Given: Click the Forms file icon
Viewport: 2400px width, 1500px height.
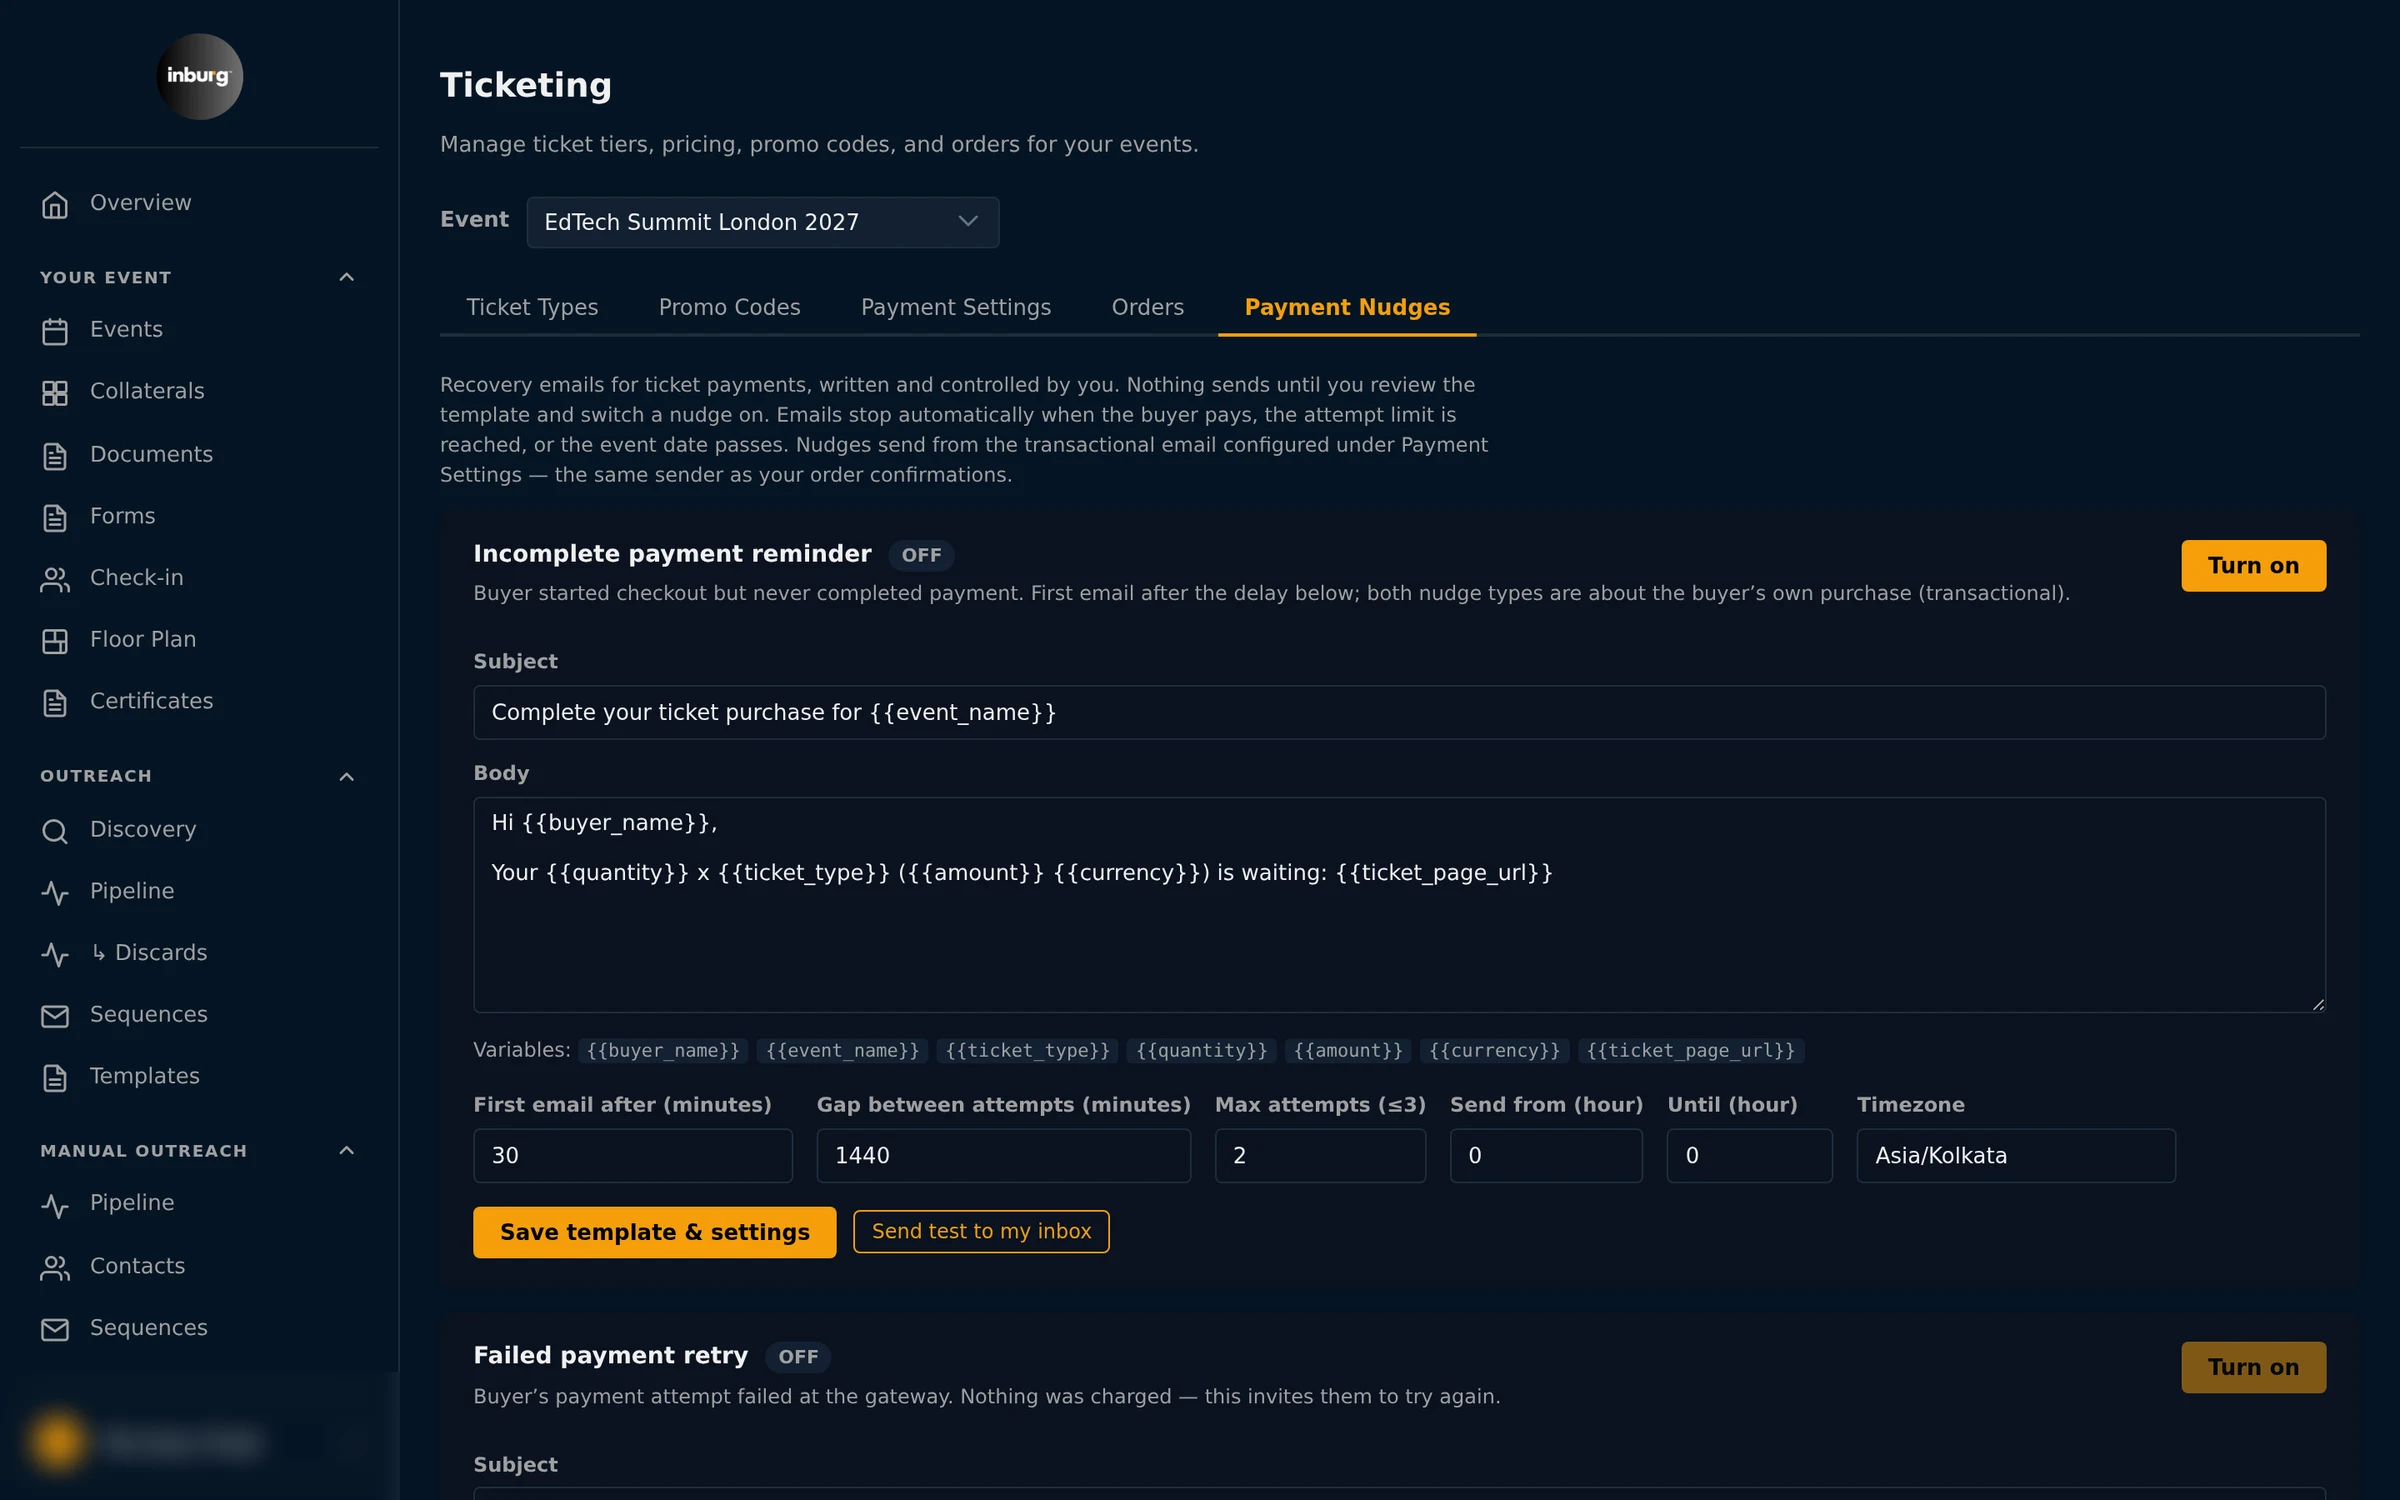Looking at the screenshot, I should tap(55, 517).
